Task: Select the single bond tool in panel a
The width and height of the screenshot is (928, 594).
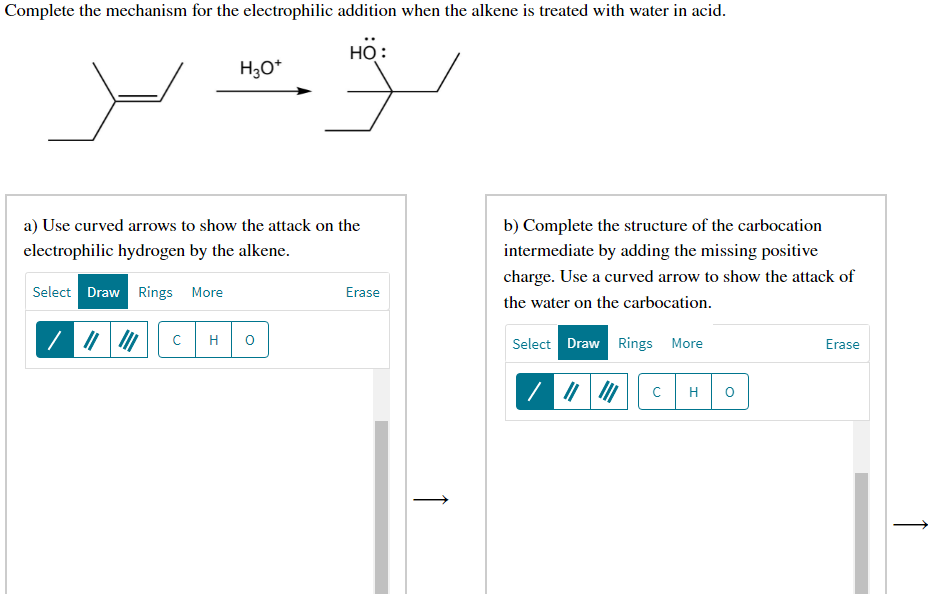Action: [x=54, y=340]
